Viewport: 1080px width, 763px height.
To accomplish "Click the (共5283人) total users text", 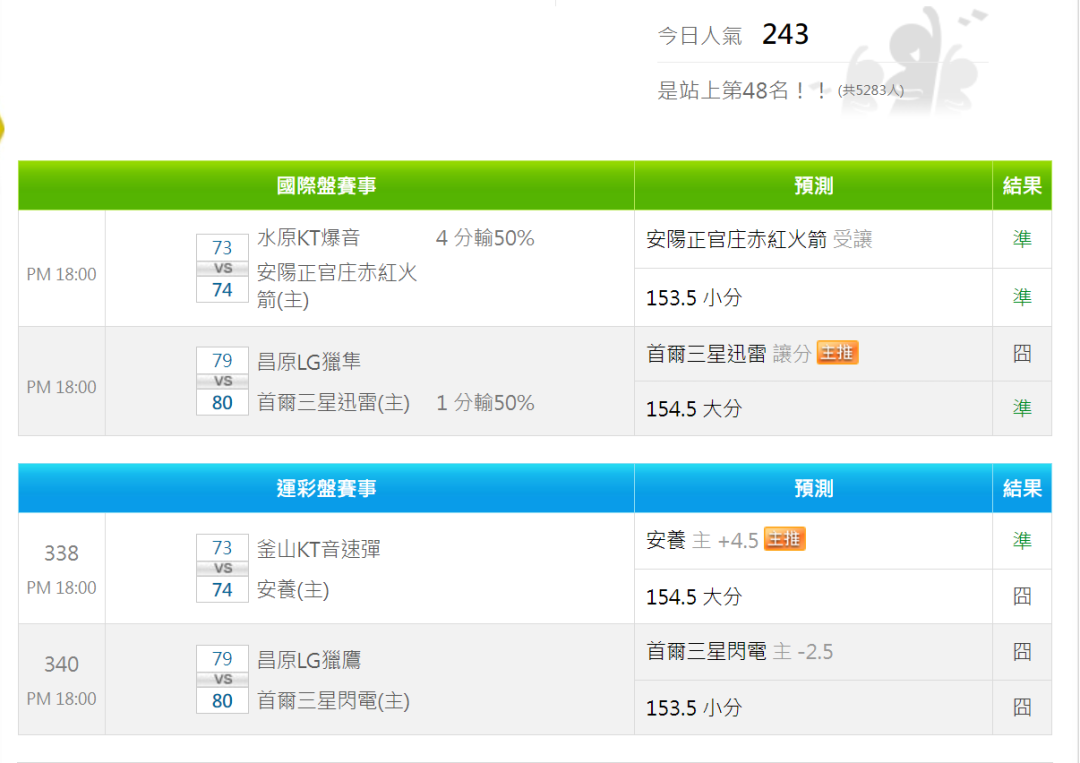I will (871, 90).
